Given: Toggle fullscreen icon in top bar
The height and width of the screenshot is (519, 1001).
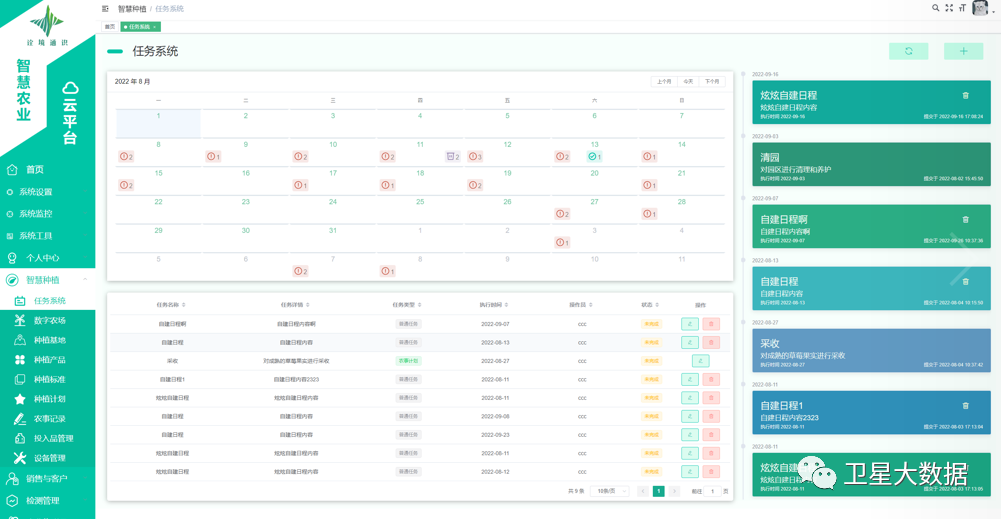Looking at the screenshot, I should point(949,8).
